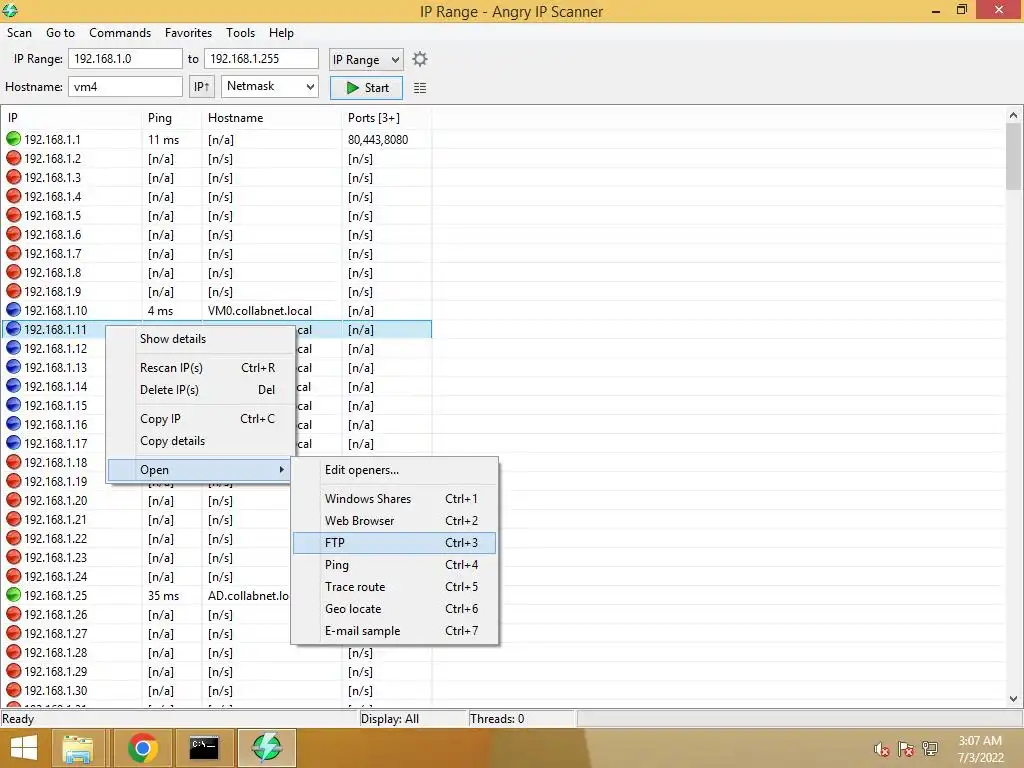The height and width of the screenshot is (768, 1024).
Task: Click the starting IP field 192.168.1.0
Action: pos(125,59)
